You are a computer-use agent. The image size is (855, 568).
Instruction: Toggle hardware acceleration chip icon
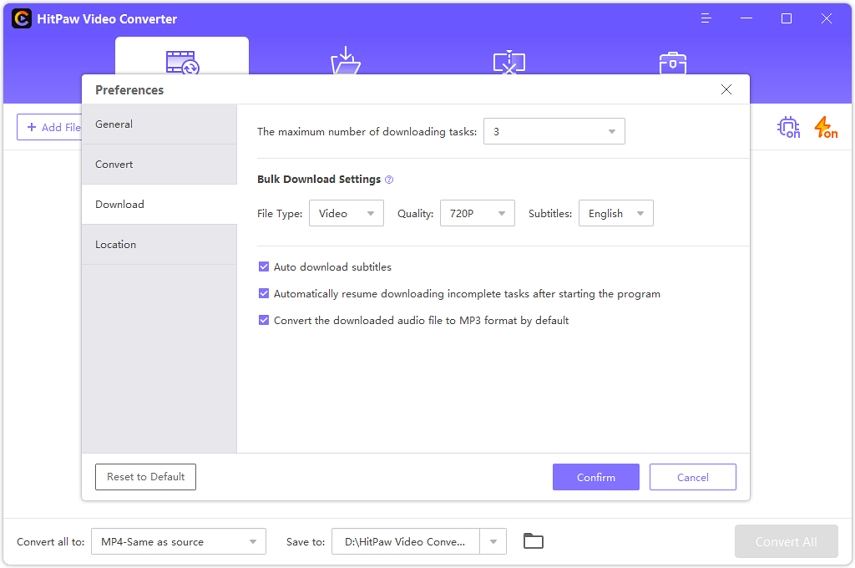click(788, 127)
